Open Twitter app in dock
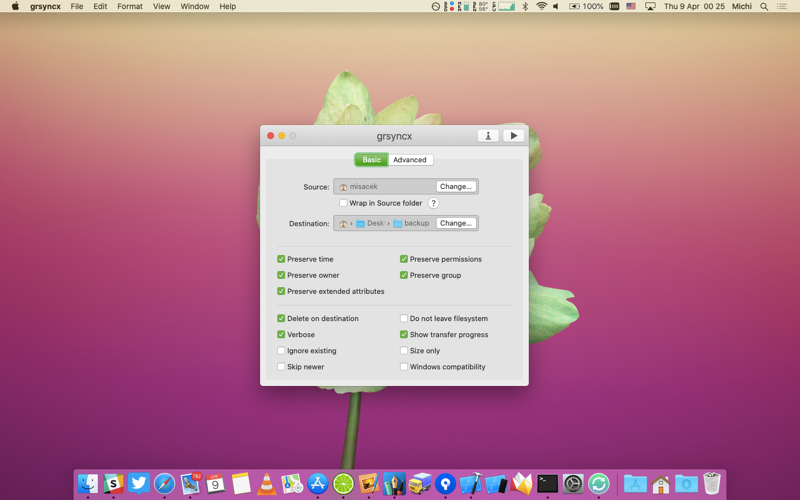 [139, 484]
